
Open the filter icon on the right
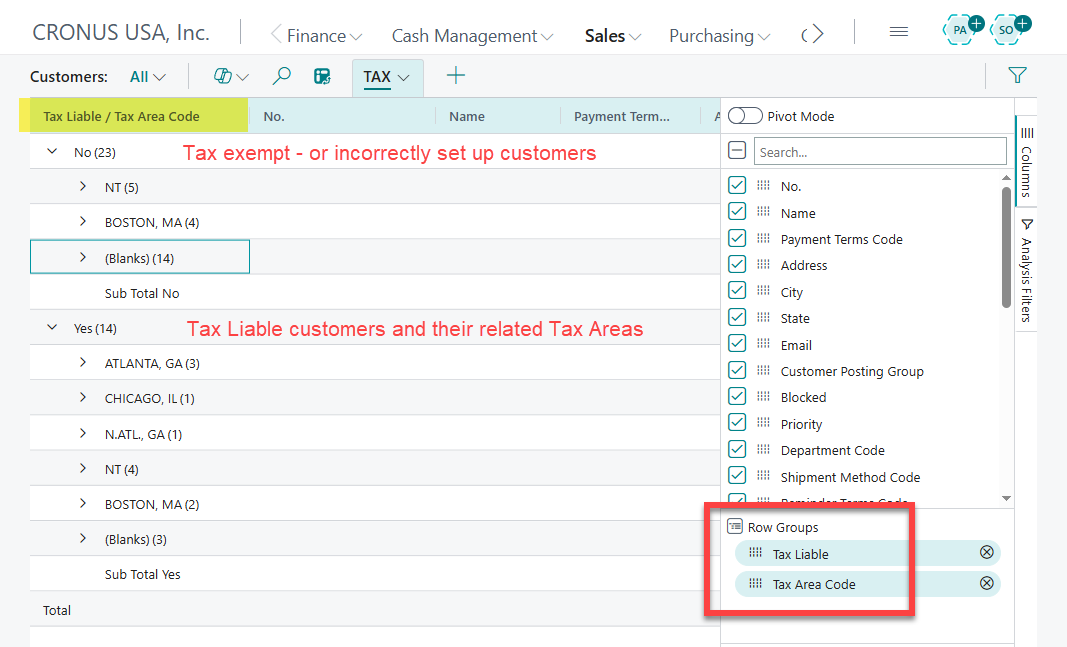(1016, 75)
